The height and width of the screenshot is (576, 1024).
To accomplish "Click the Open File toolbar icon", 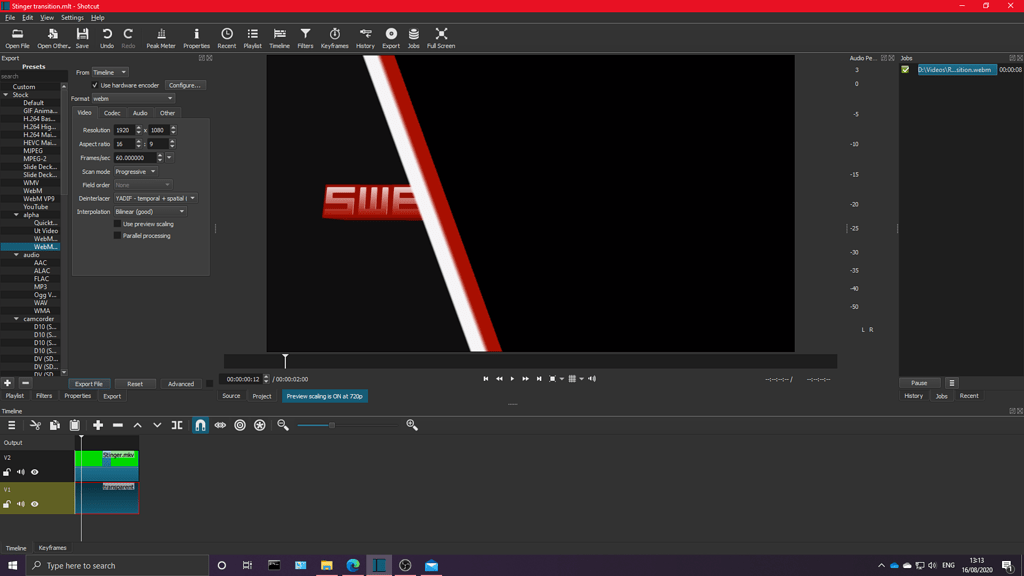I will tap(18, 38).
